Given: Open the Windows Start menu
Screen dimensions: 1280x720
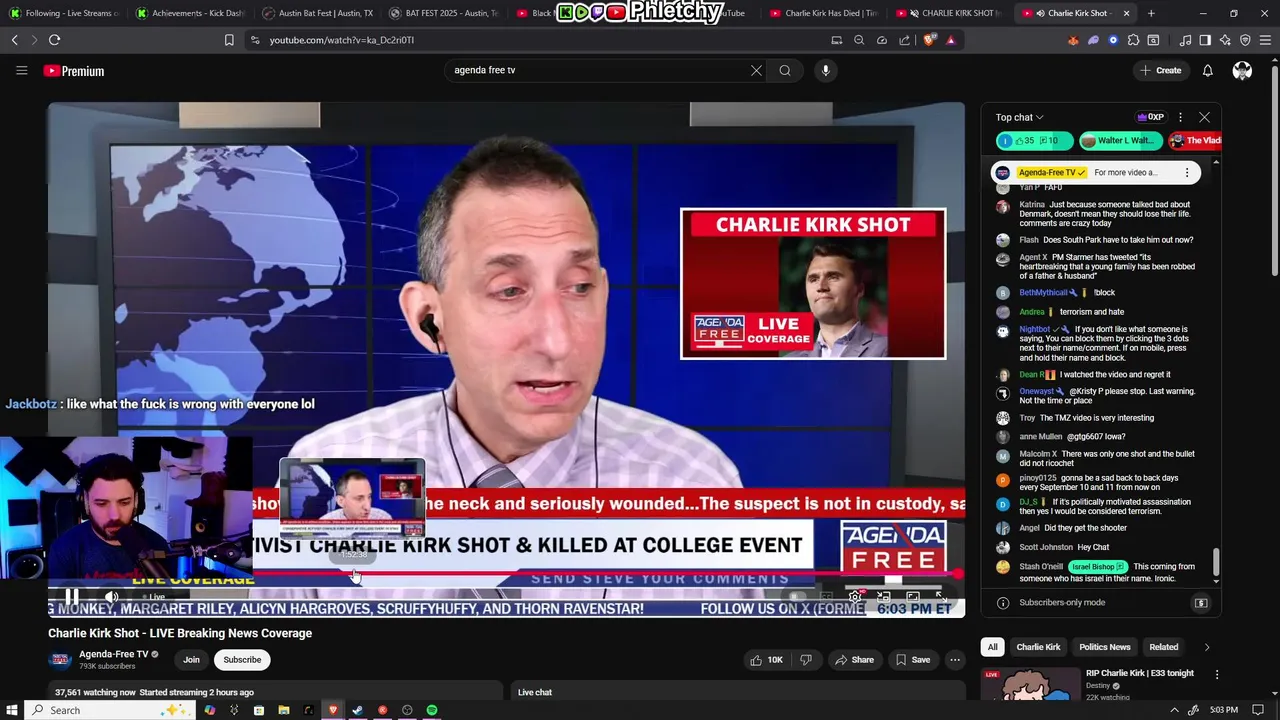Looking at the screenshot, I should (x=11, y=710).
